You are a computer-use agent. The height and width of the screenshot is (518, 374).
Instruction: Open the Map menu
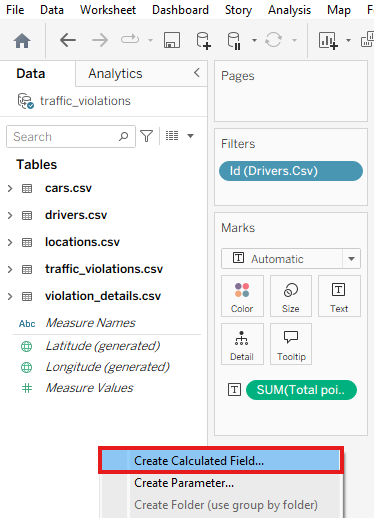pyautogui.click(x=339, y=10)
